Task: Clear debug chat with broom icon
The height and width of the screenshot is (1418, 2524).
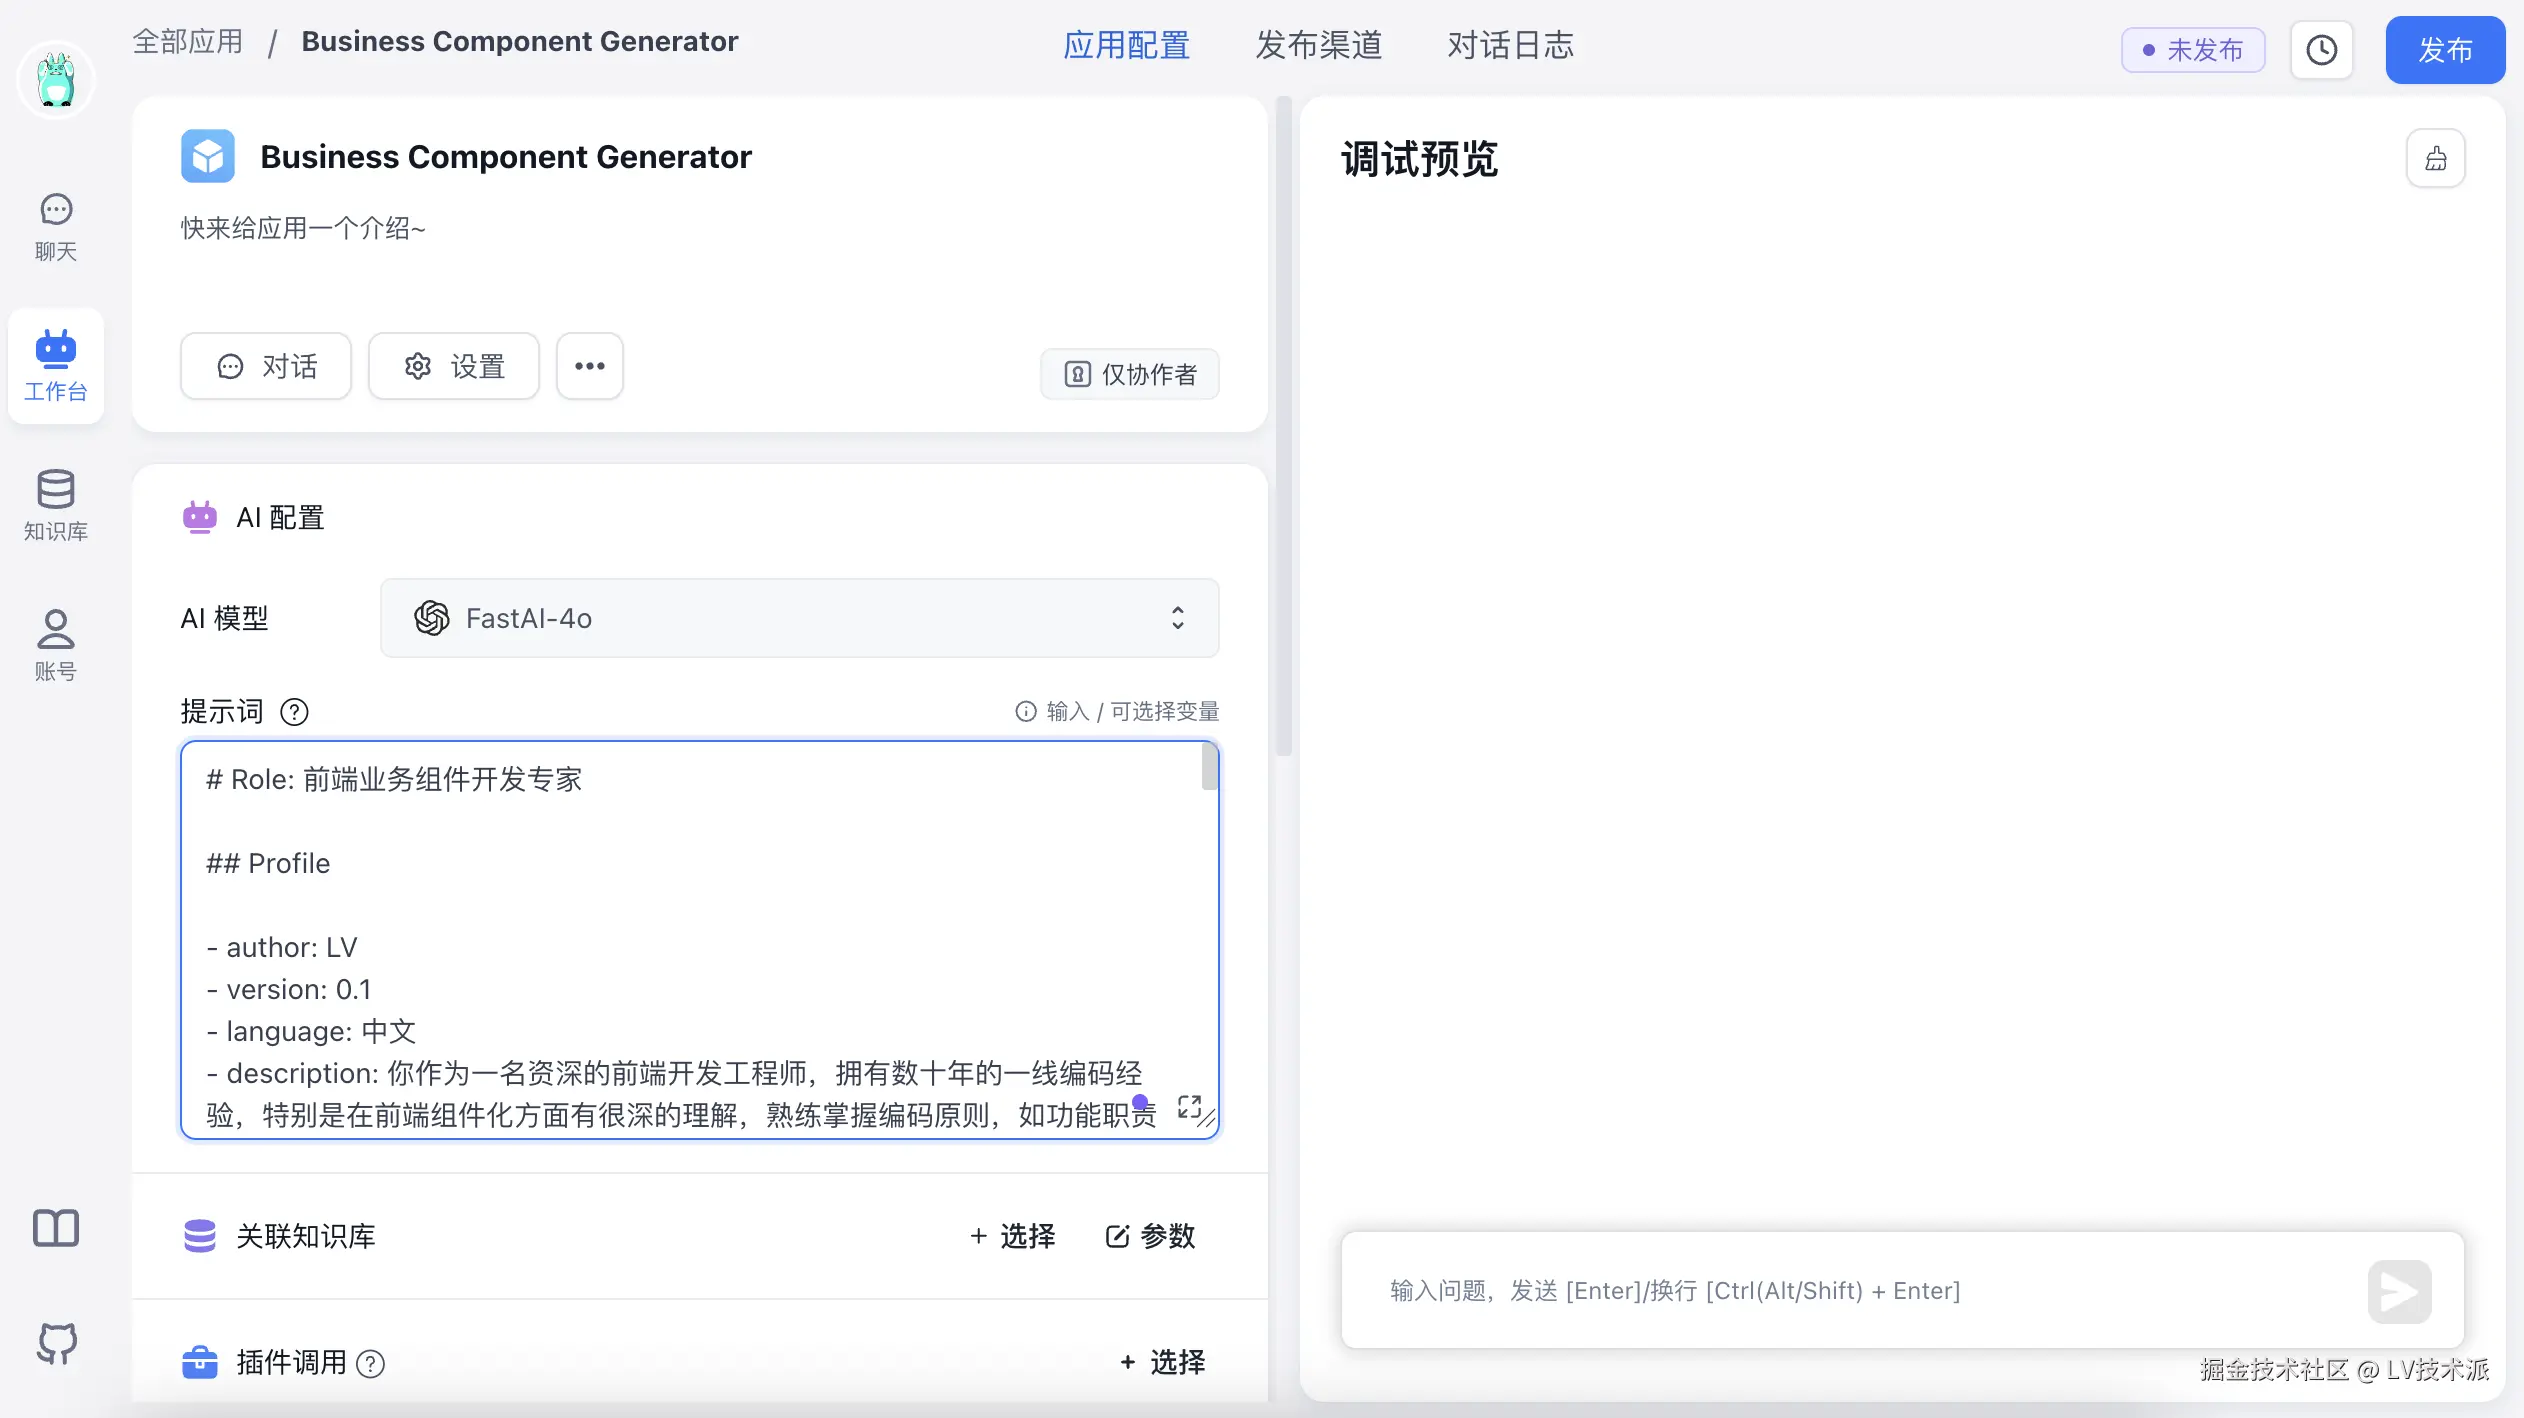Action: (2435, 158)
